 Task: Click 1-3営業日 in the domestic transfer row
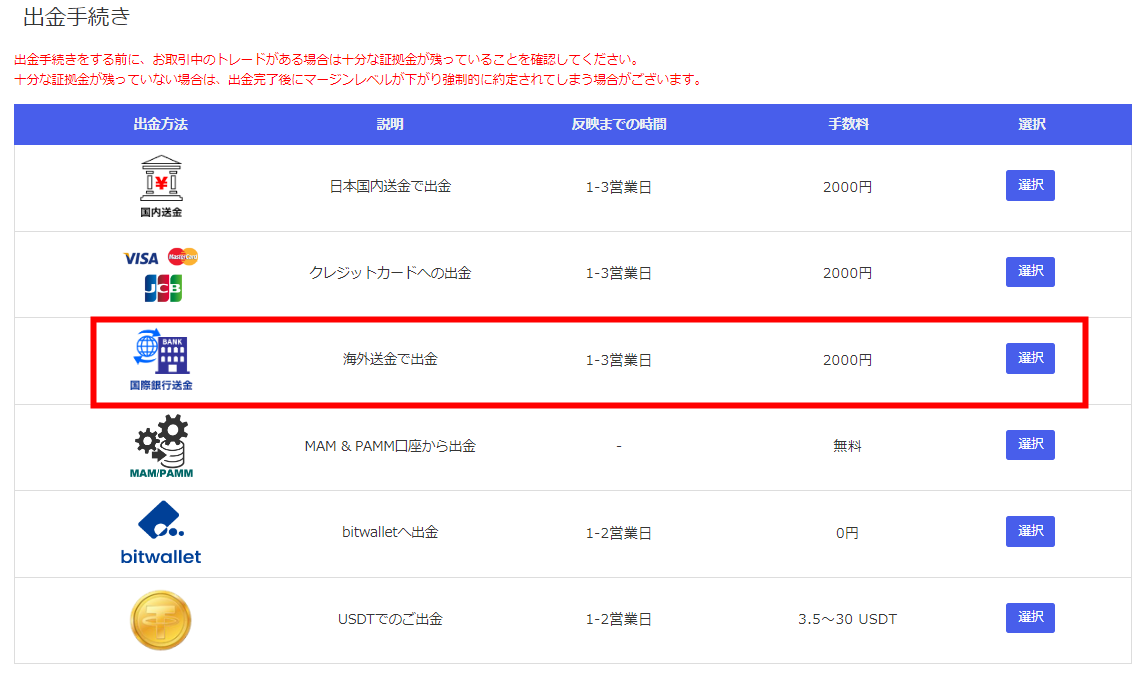[619, 187]
